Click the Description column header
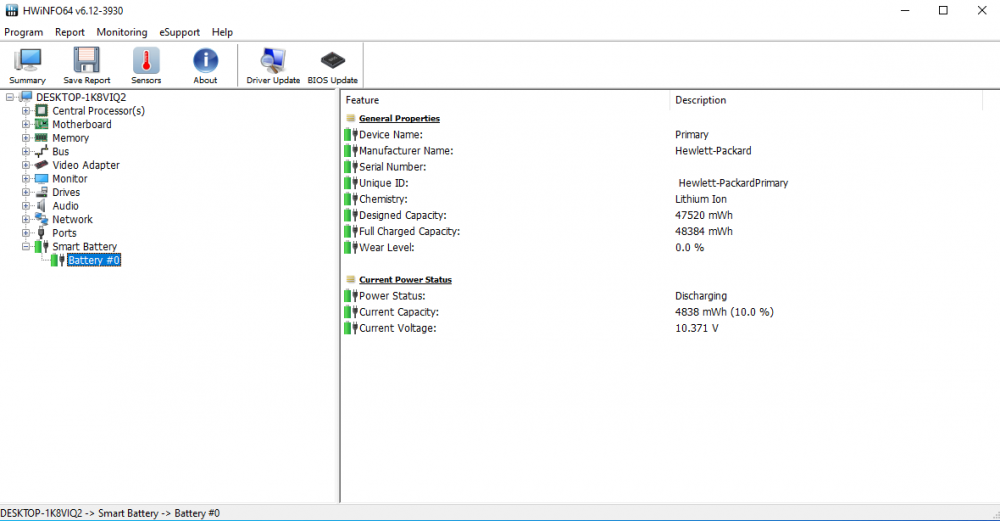Viewport: 1000px width, 521px height. [700, 100]
